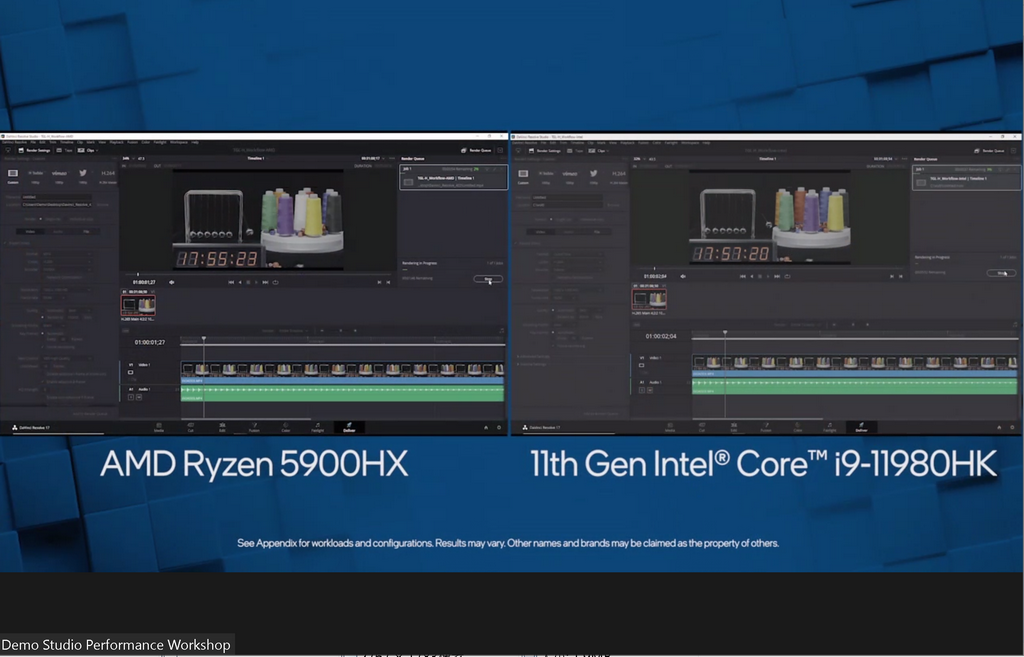Screen dimensions: 1024x657
Task: Switch to File tab in AMD render settings
Action: click(x=86, y=232)
